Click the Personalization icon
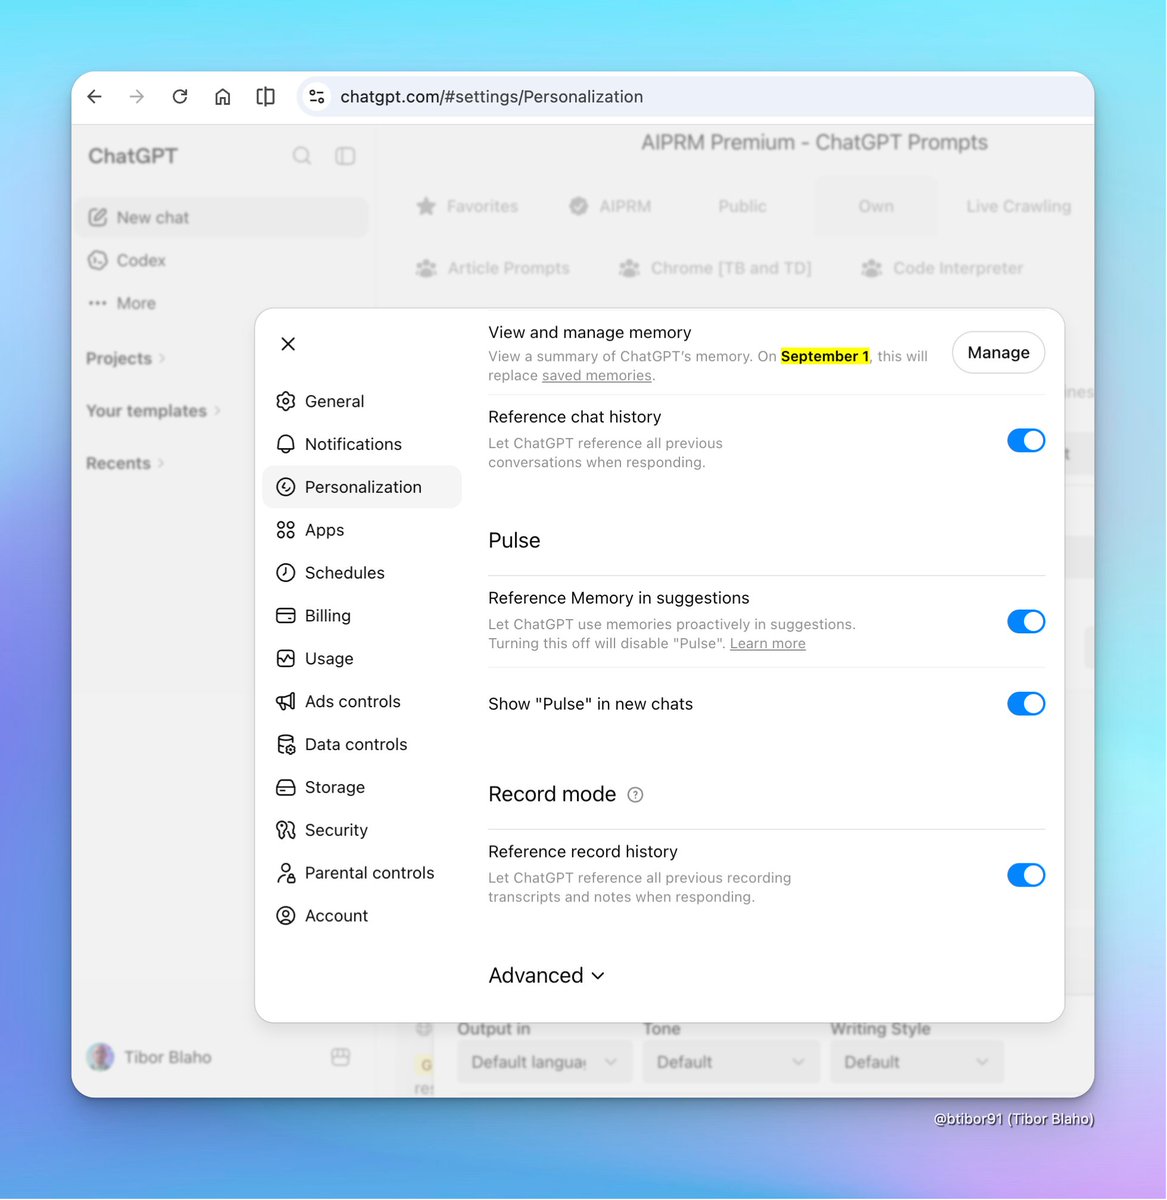This screenshot has height=1200, width=1167. (286, 487)
